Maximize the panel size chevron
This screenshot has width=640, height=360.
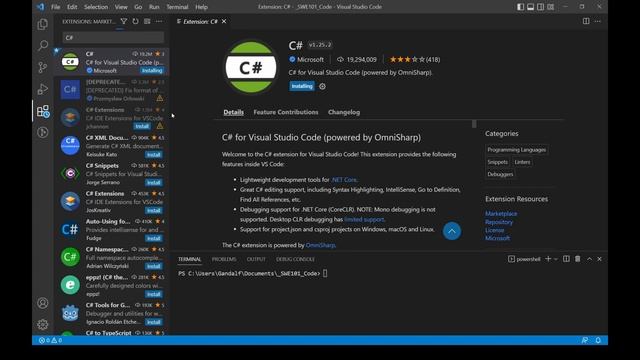coord(589,259)
